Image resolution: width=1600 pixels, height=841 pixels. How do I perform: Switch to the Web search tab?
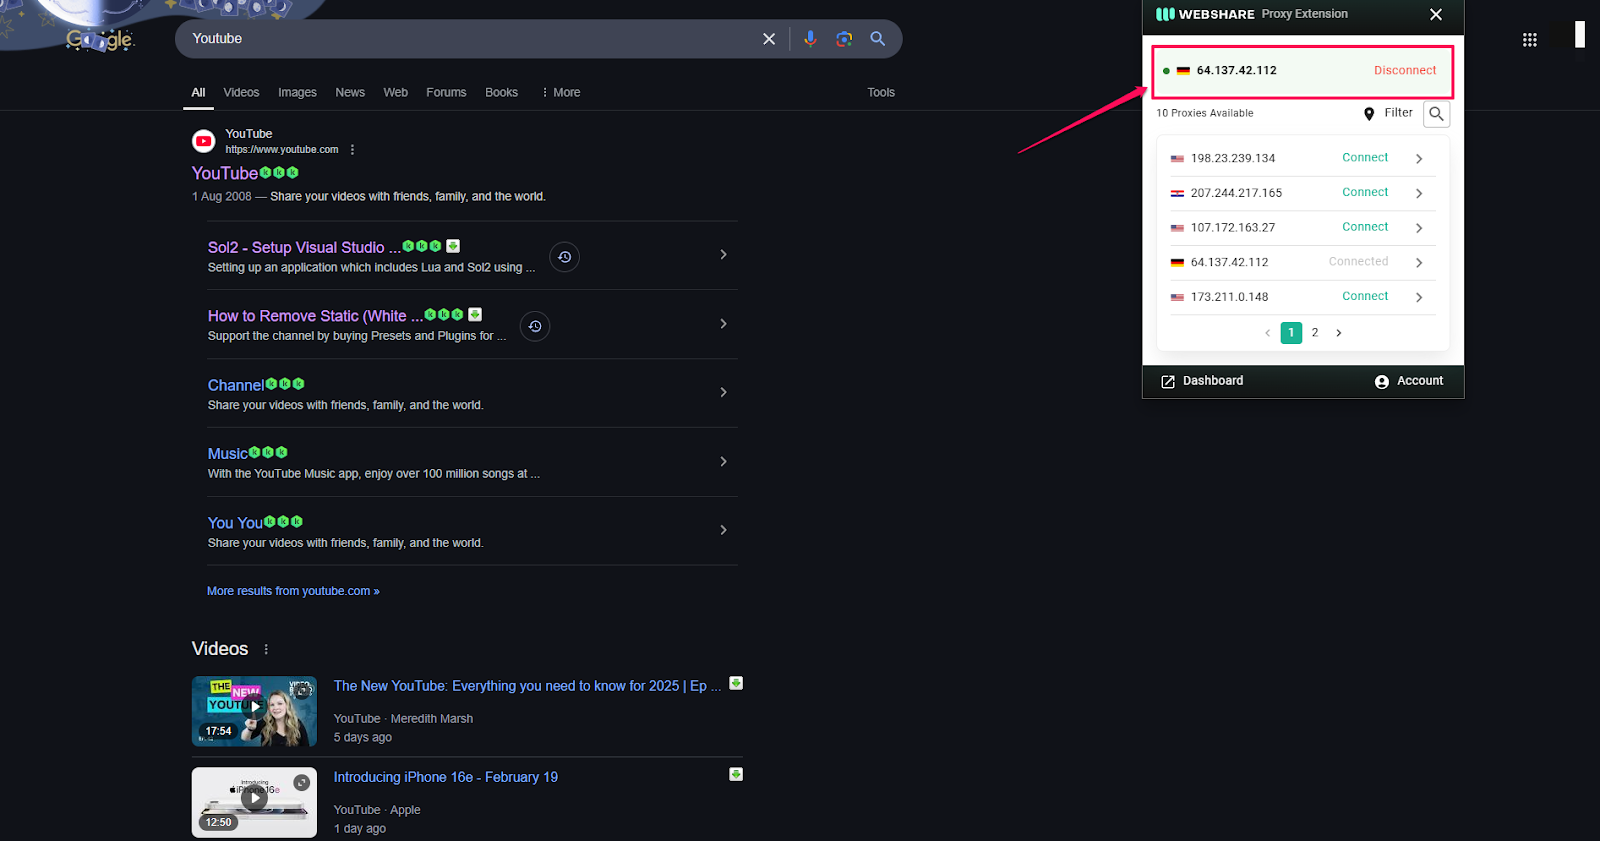396,92
